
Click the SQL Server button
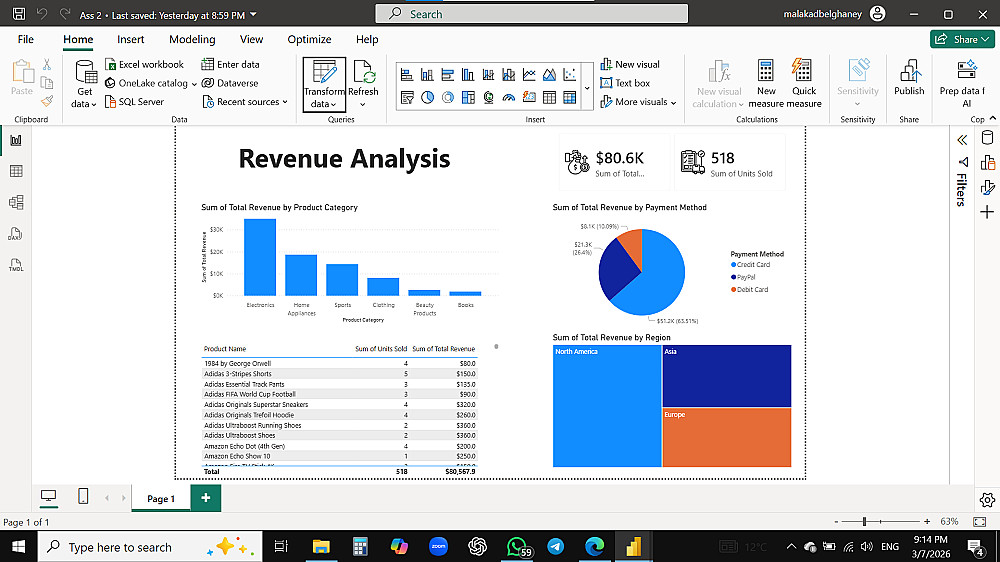click(135, 102)
